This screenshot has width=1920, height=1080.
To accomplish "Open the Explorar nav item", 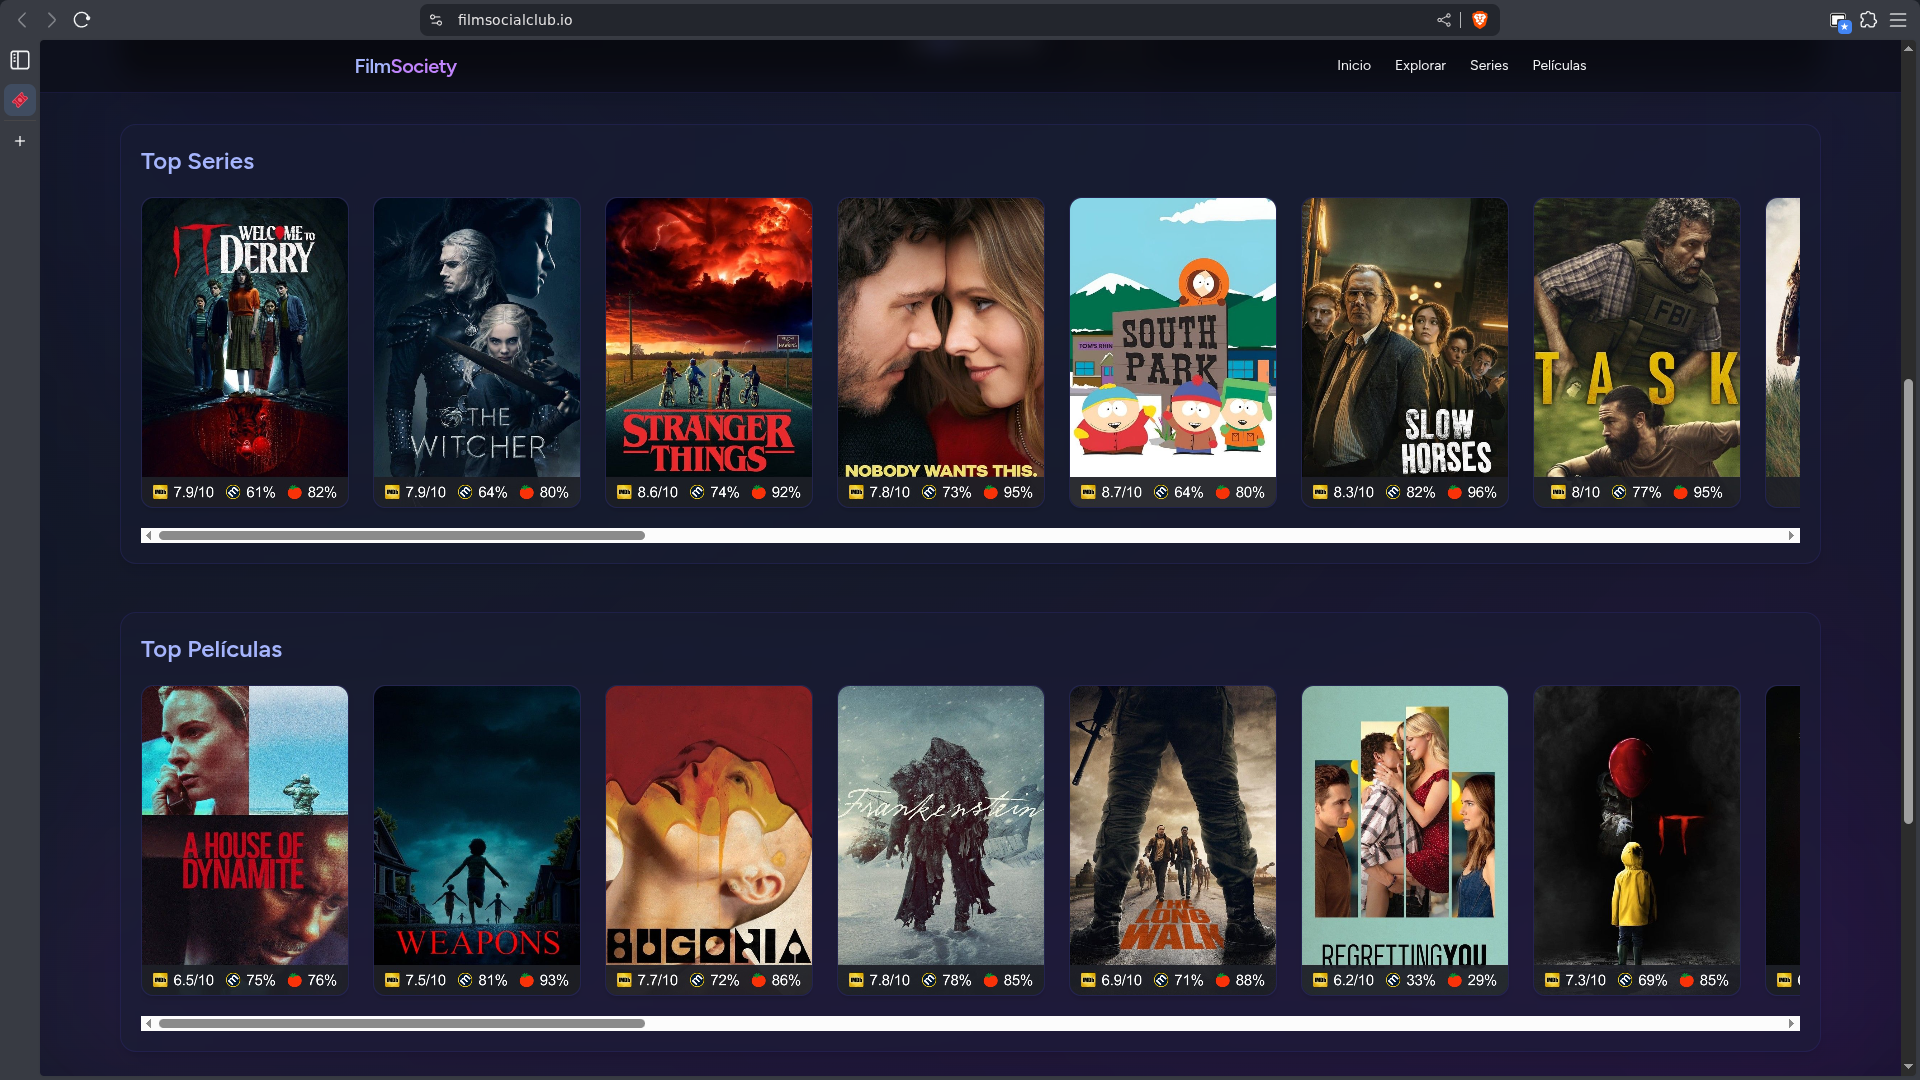I will [x=1420, y=65].
